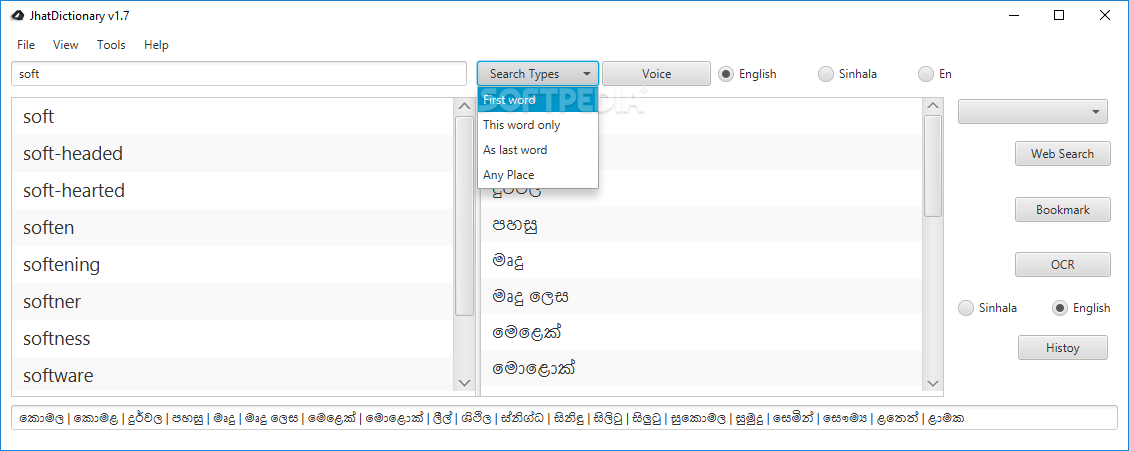Select the meaning 'මොළොක්'
This screenshot has width=1129, height=451.
[701, 368]
